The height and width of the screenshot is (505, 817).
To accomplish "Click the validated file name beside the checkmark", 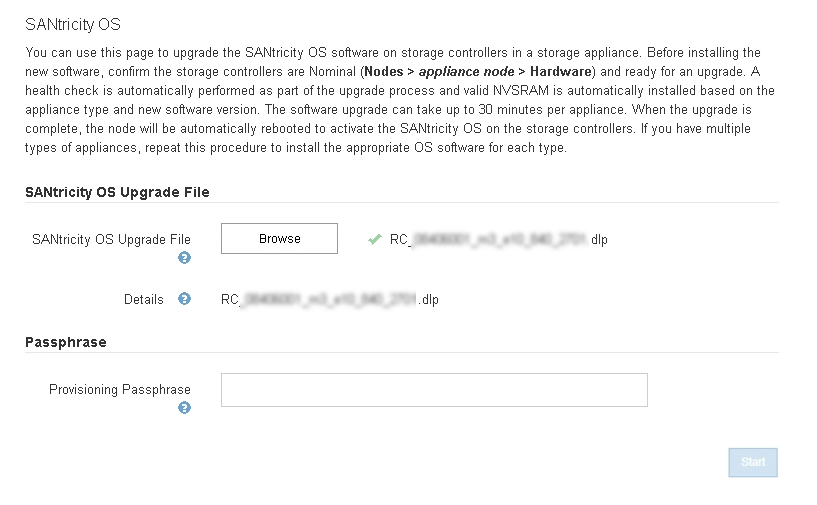I will click(x=498, y=240).
